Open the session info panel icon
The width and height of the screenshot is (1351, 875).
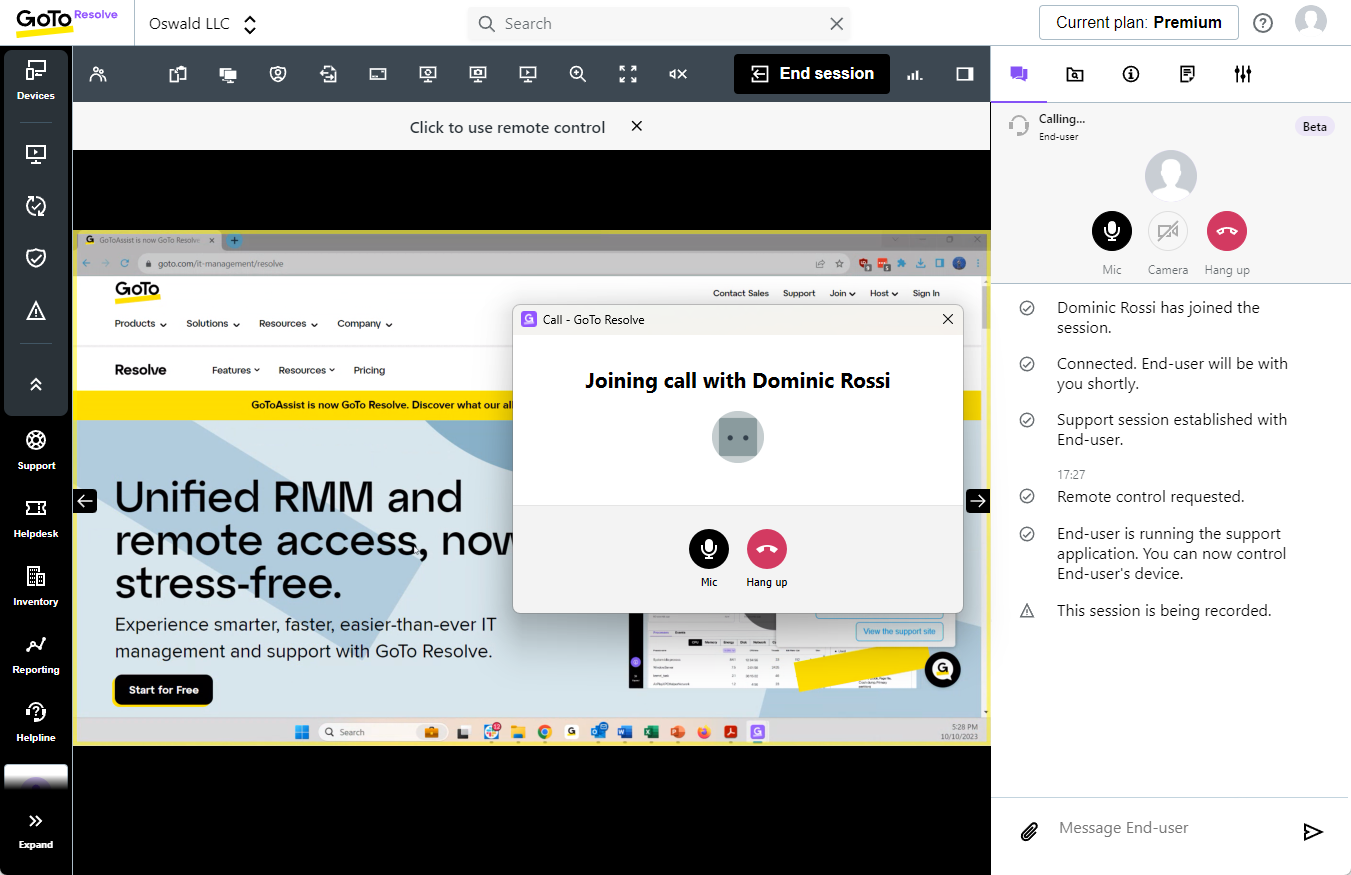[x=1131, y=74]
